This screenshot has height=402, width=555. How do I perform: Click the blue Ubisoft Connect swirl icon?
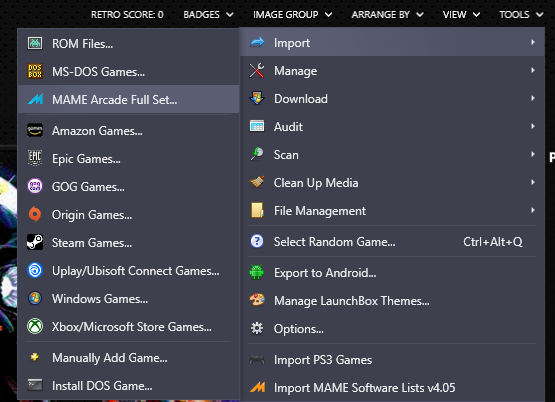(35, 270)
